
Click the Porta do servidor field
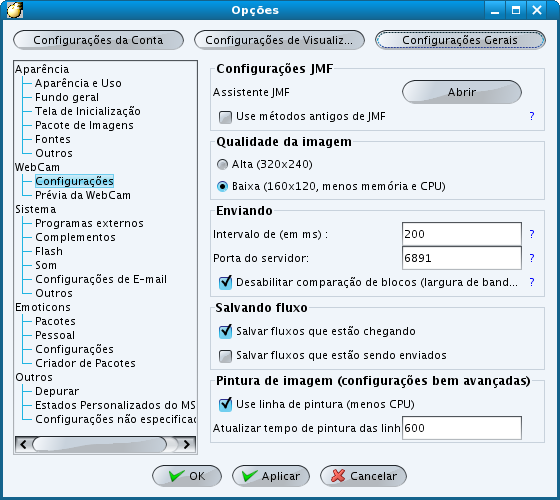click(462, 258)
